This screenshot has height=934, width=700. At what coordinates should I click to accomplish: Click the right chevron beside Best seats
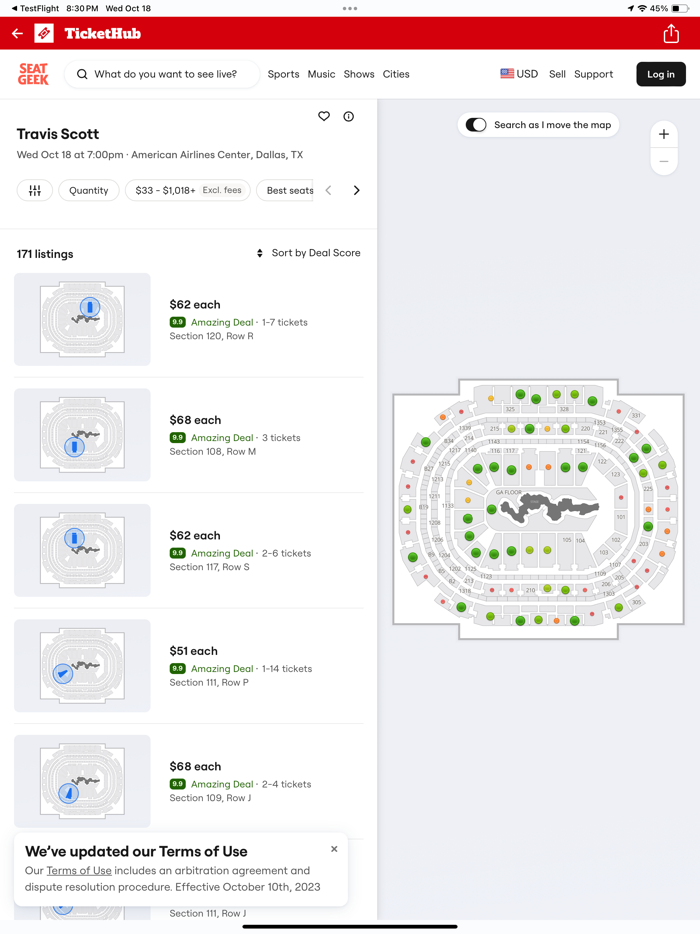tap(357, 189)
